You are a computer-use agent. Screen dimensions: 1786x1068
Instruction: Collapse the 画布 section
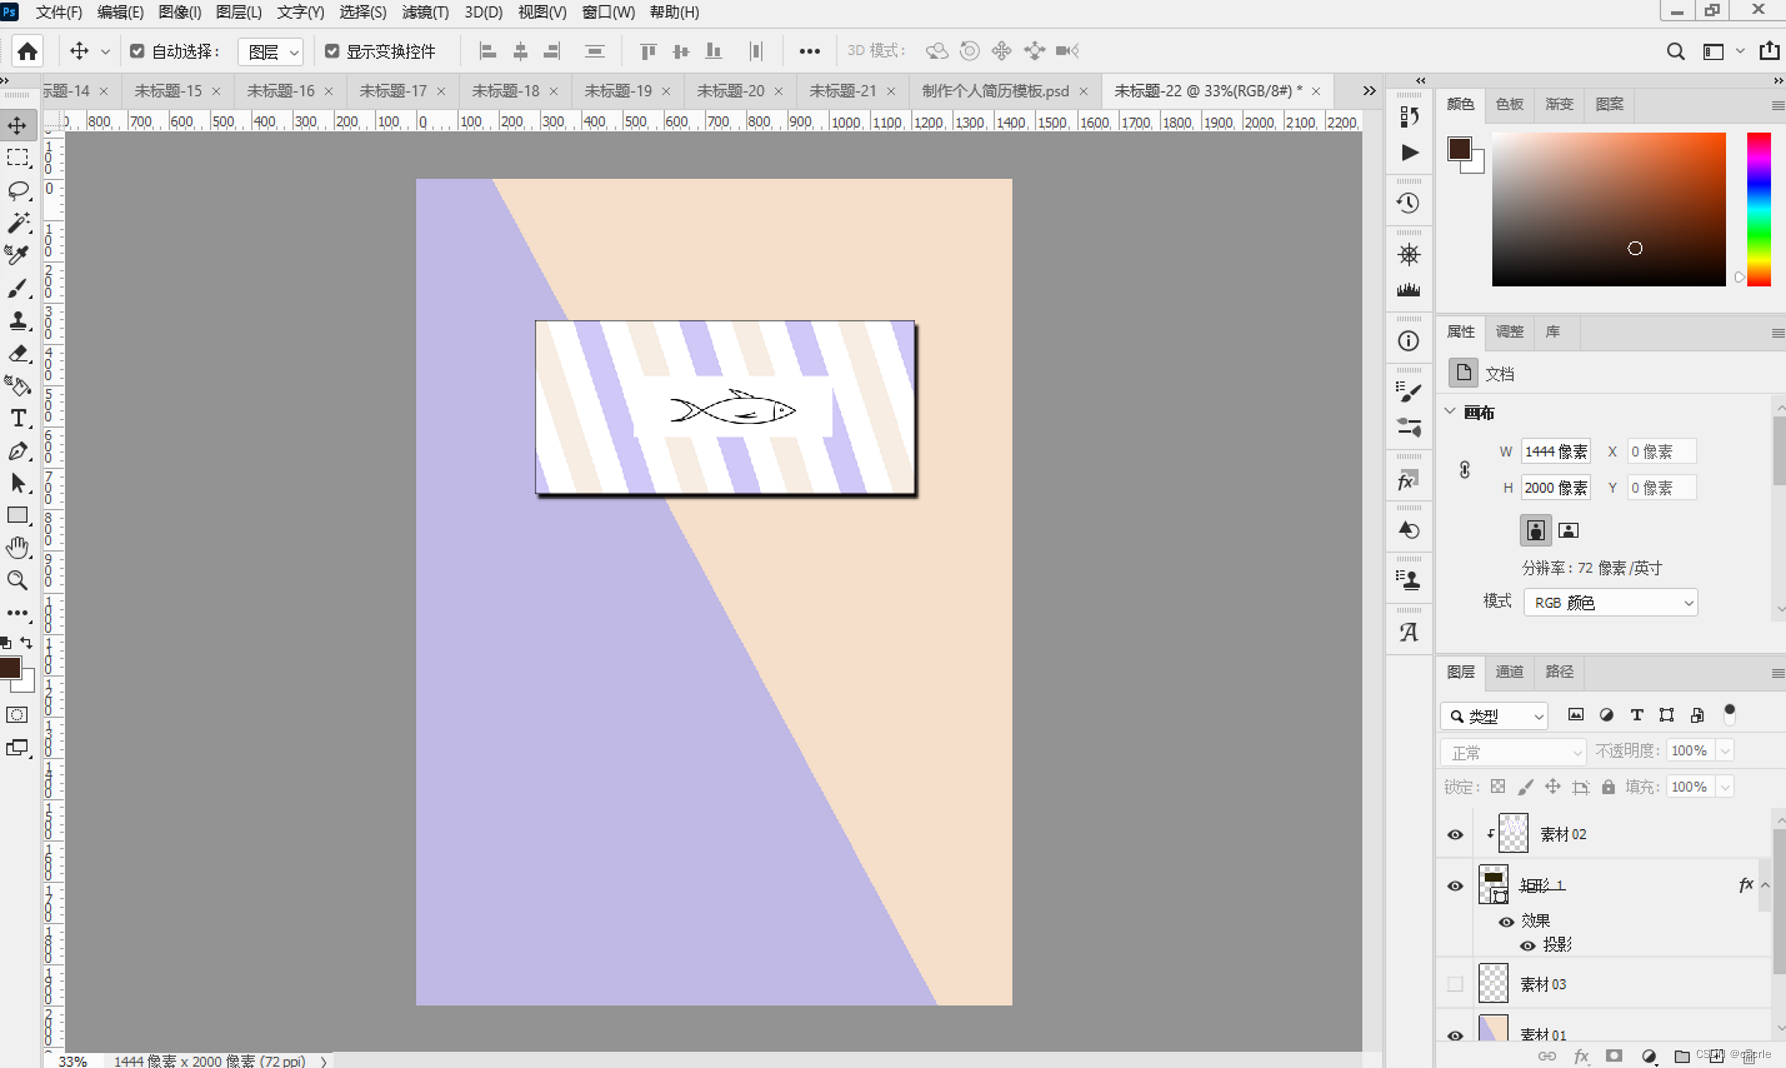click(x=1451, y=411)
